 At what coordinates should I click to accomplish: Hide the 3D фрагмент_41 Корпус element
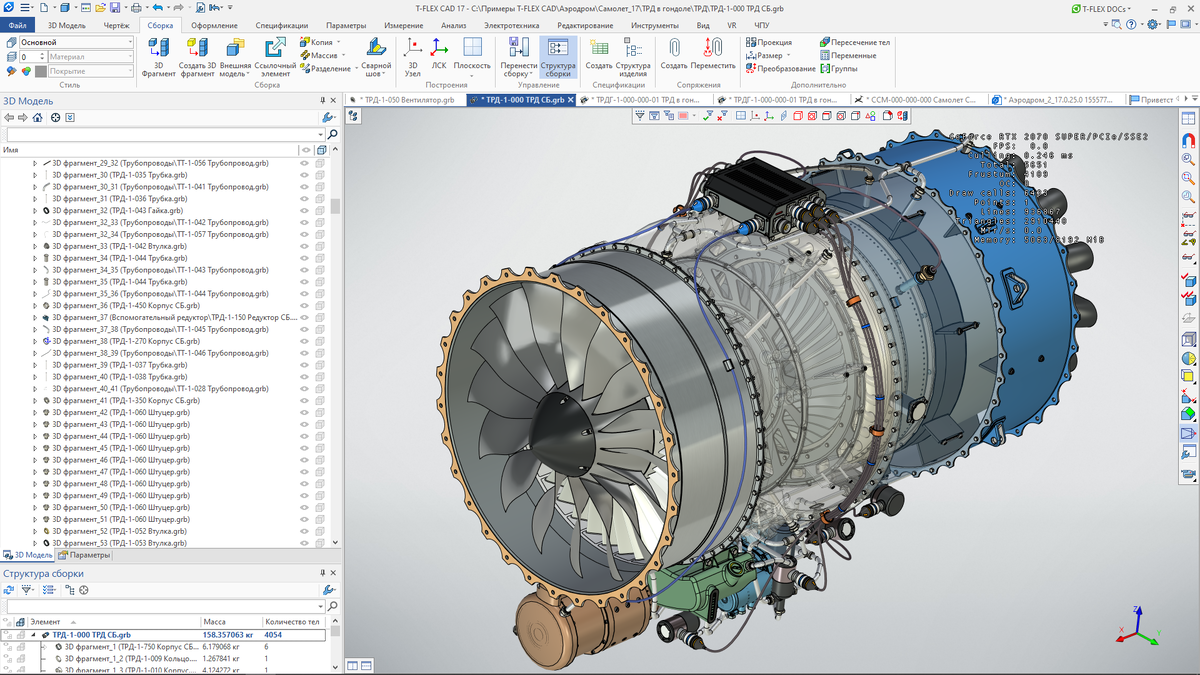pyautogui.click(x=305, y=398)
